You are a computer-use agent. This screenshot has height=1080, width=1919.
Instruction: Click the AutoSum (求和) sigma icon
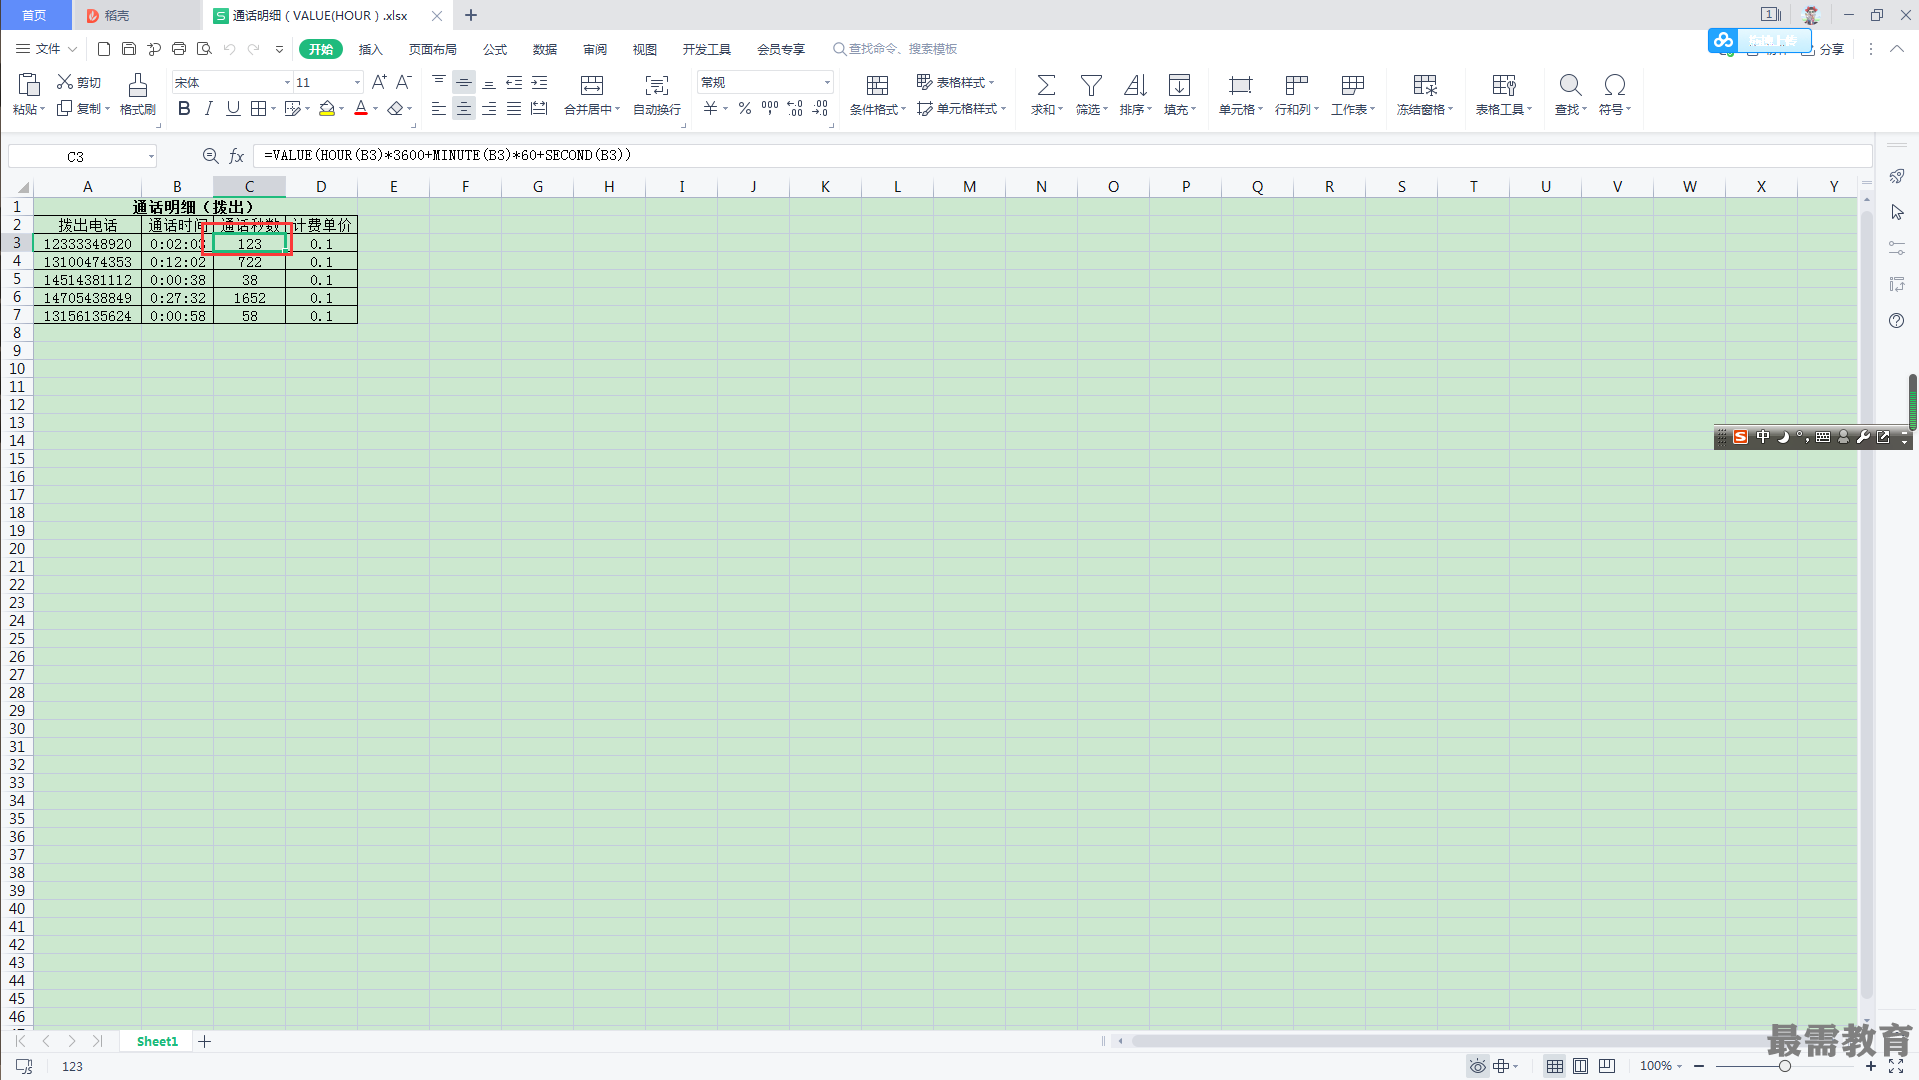tap(1046, 85)
